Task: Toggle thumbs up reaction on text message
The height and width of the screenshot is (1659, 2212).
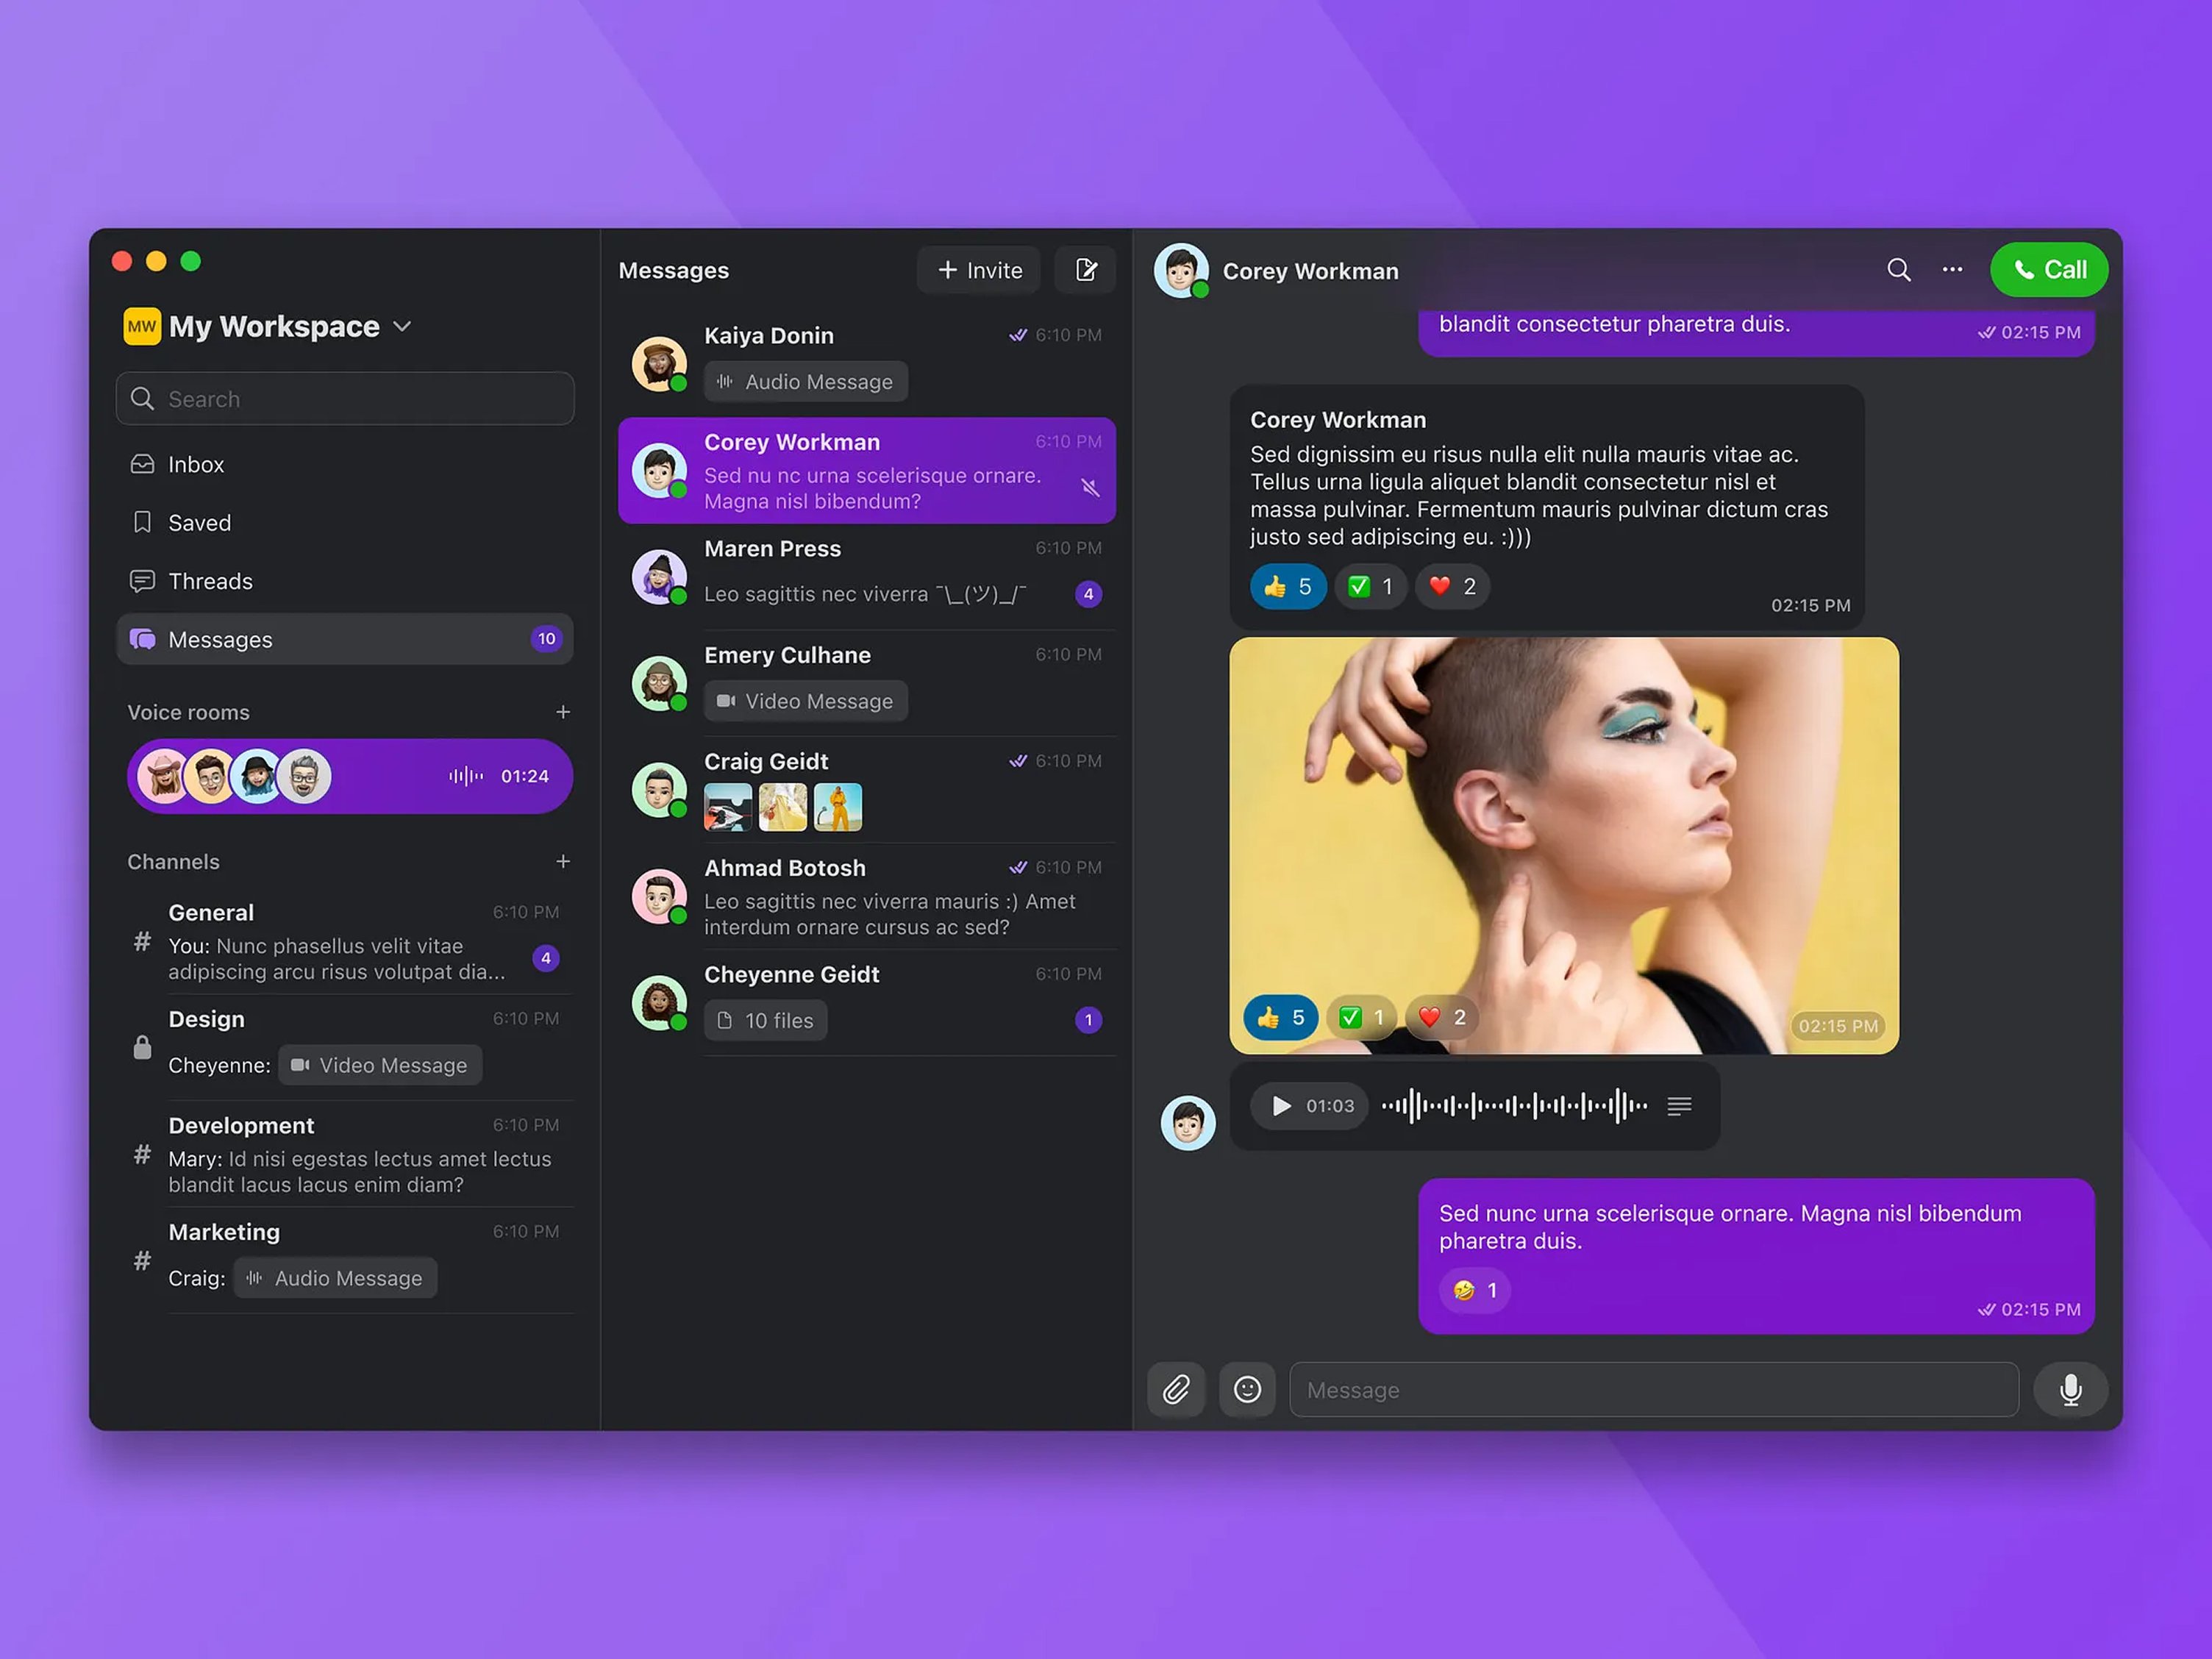Action: coord(1287,586)
